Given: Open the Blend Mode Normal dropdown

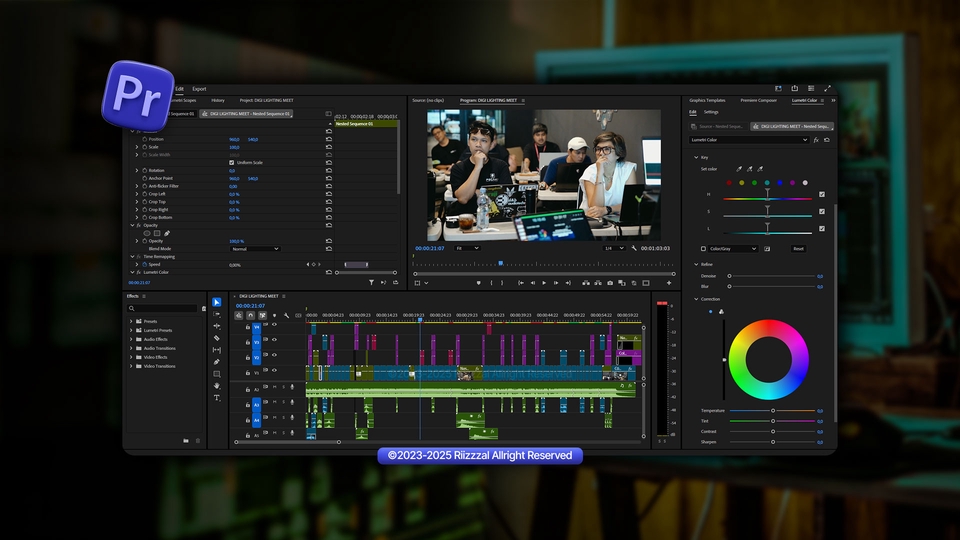Looking at the screenshot, I should tap(255, 249).
